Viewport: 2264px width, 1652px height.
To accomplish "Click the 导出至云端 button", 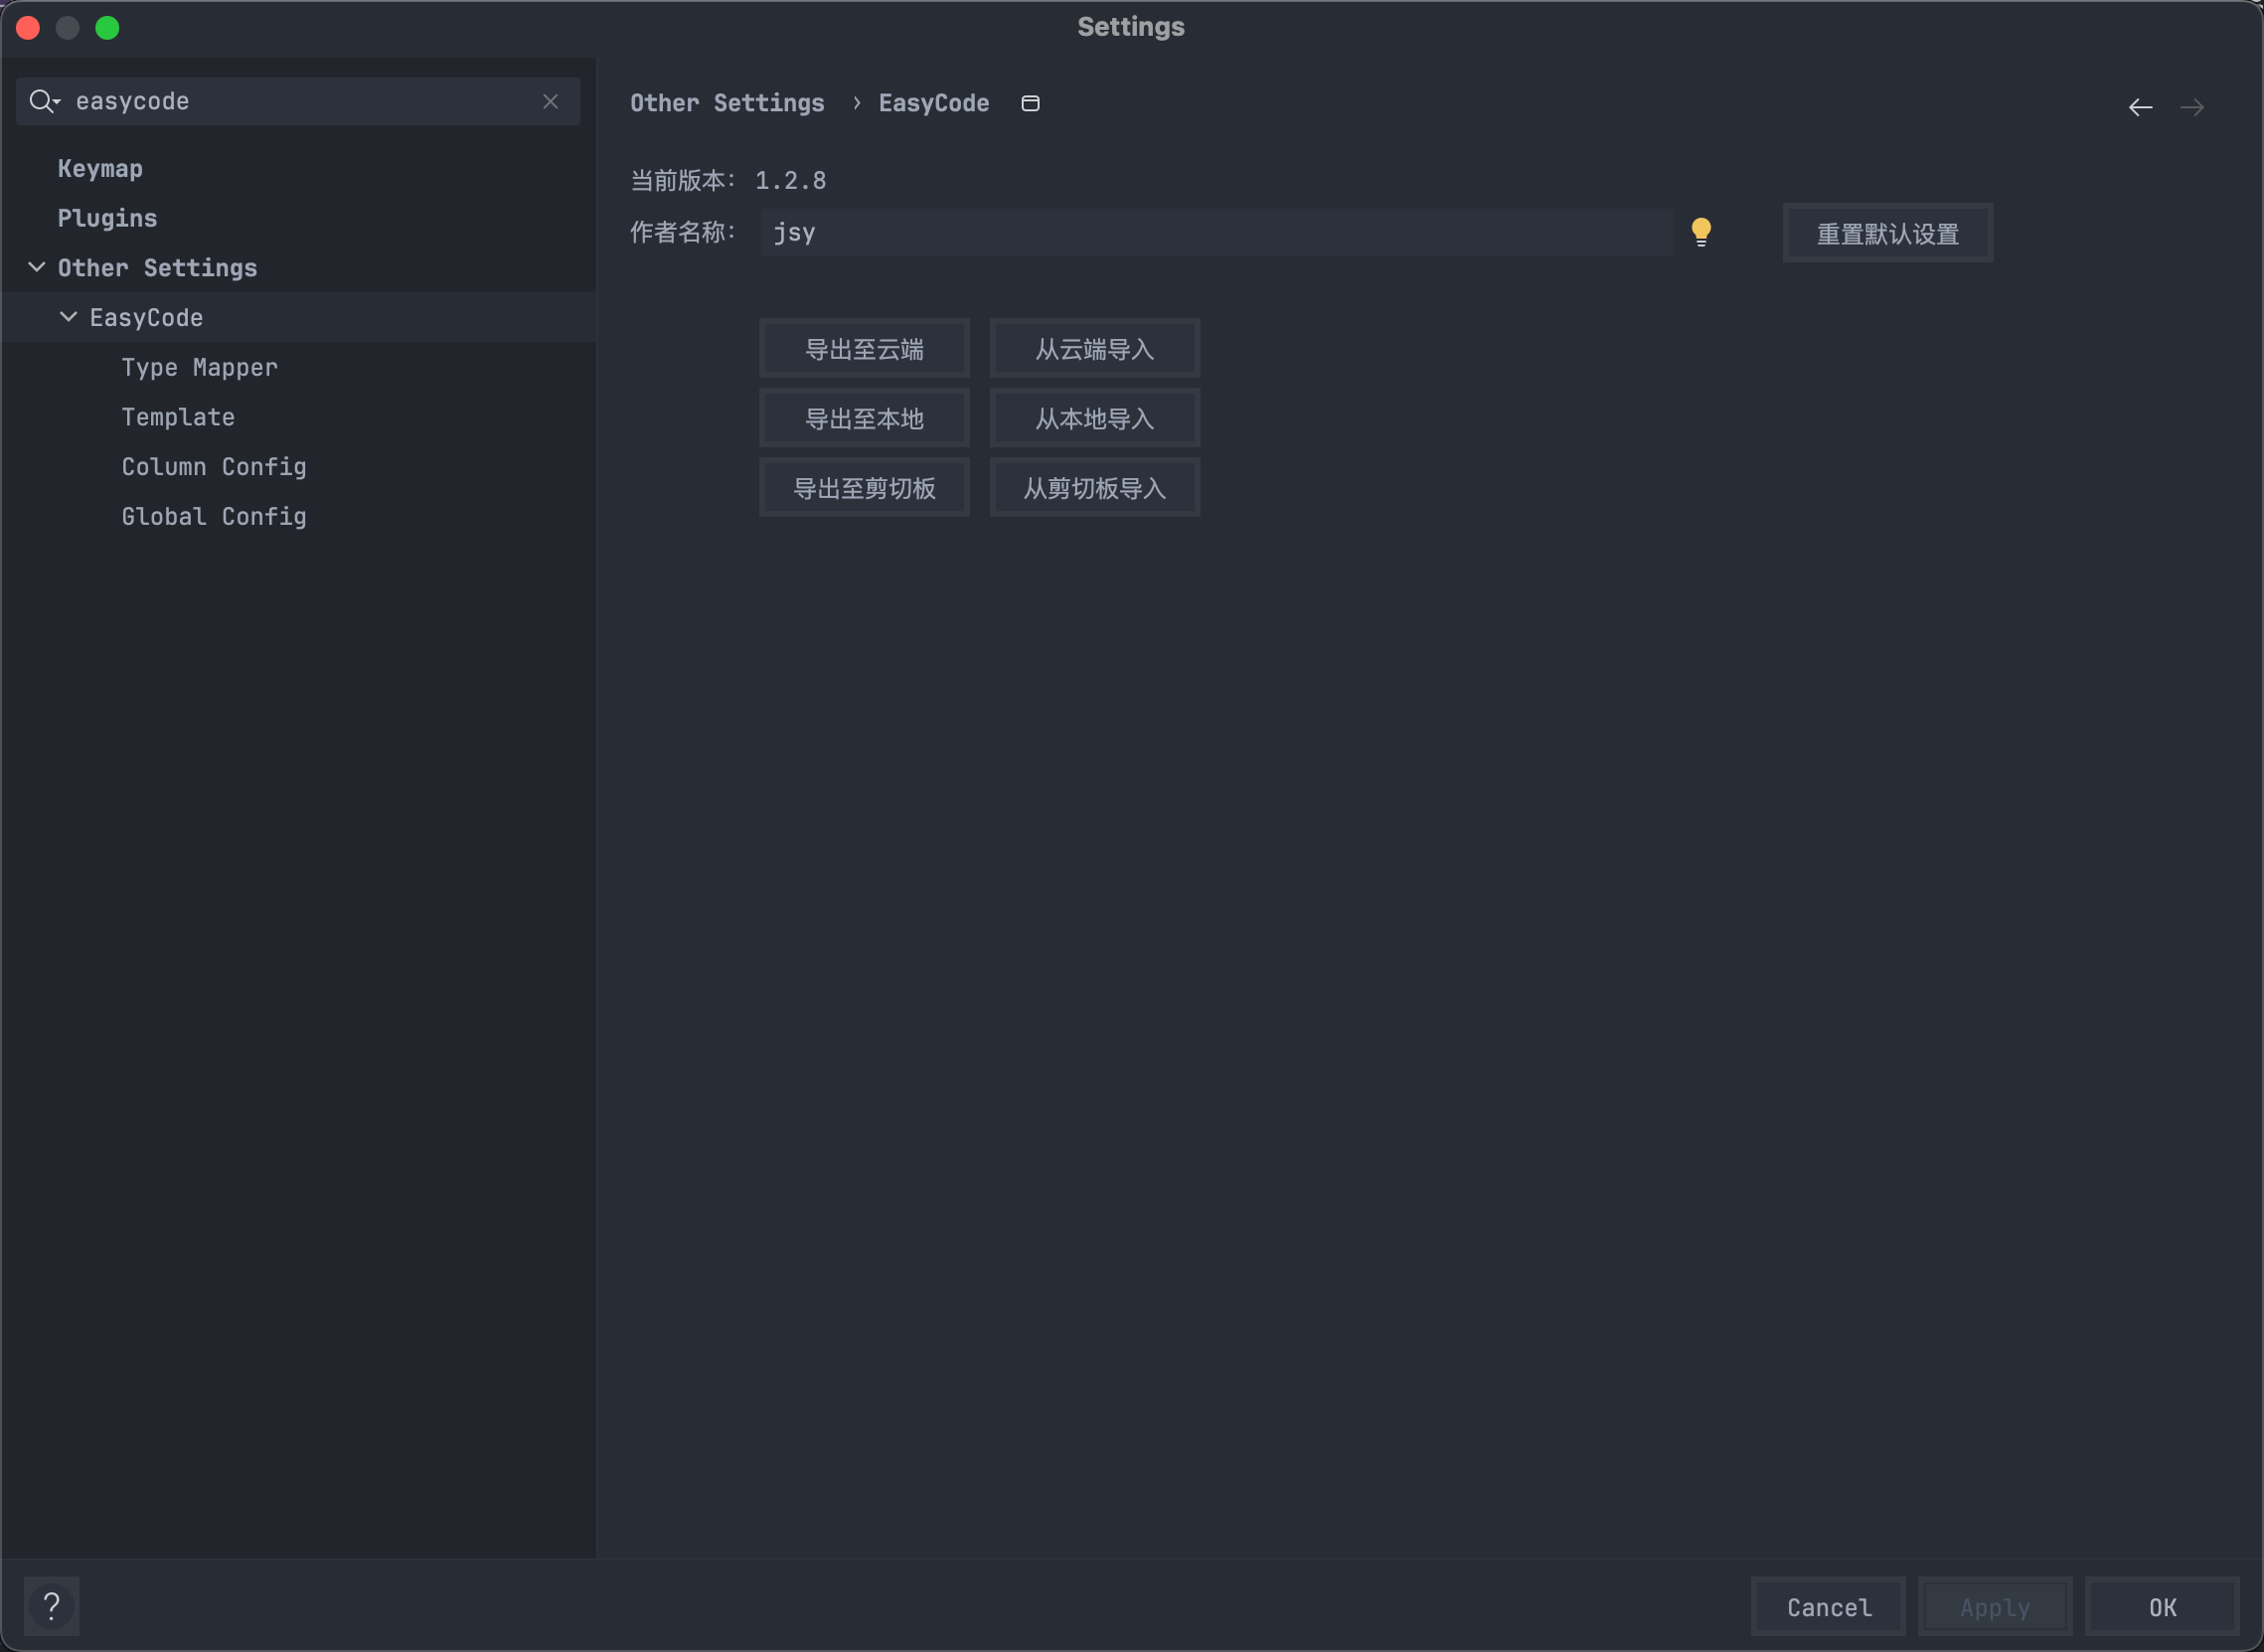I will click(864, 348).
